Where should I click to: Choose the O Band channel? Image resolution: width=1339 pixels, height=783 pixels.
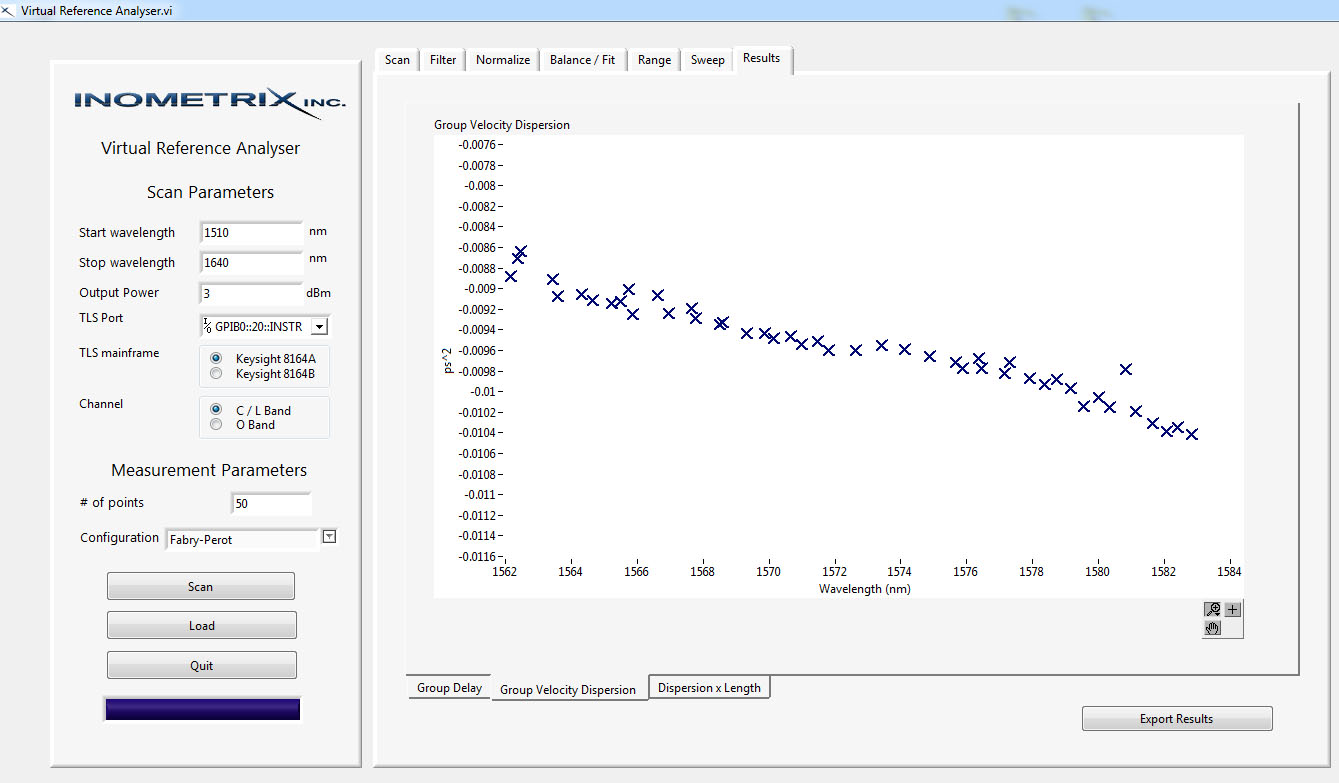216,425
